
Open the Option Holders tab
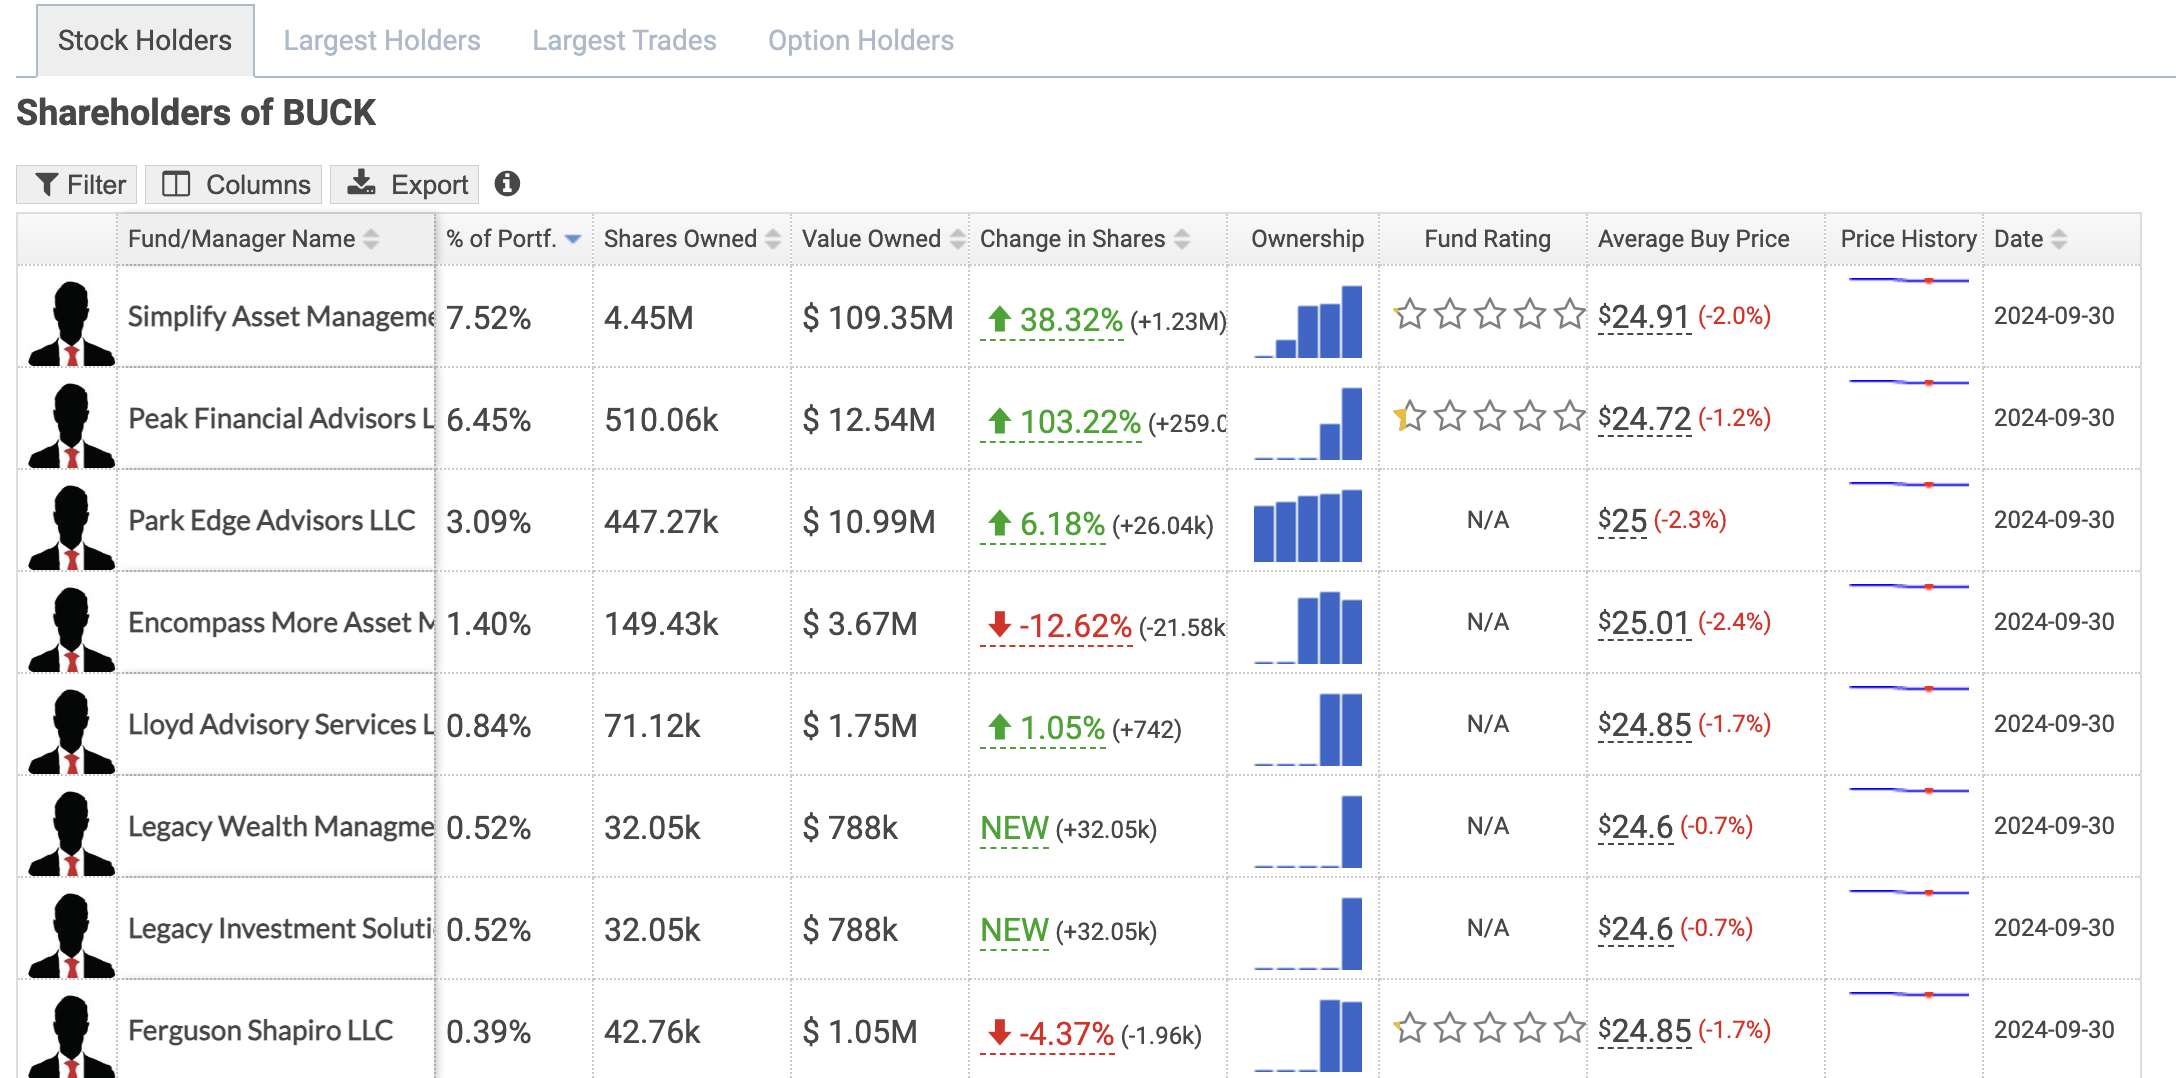click(x=860, y=40)
